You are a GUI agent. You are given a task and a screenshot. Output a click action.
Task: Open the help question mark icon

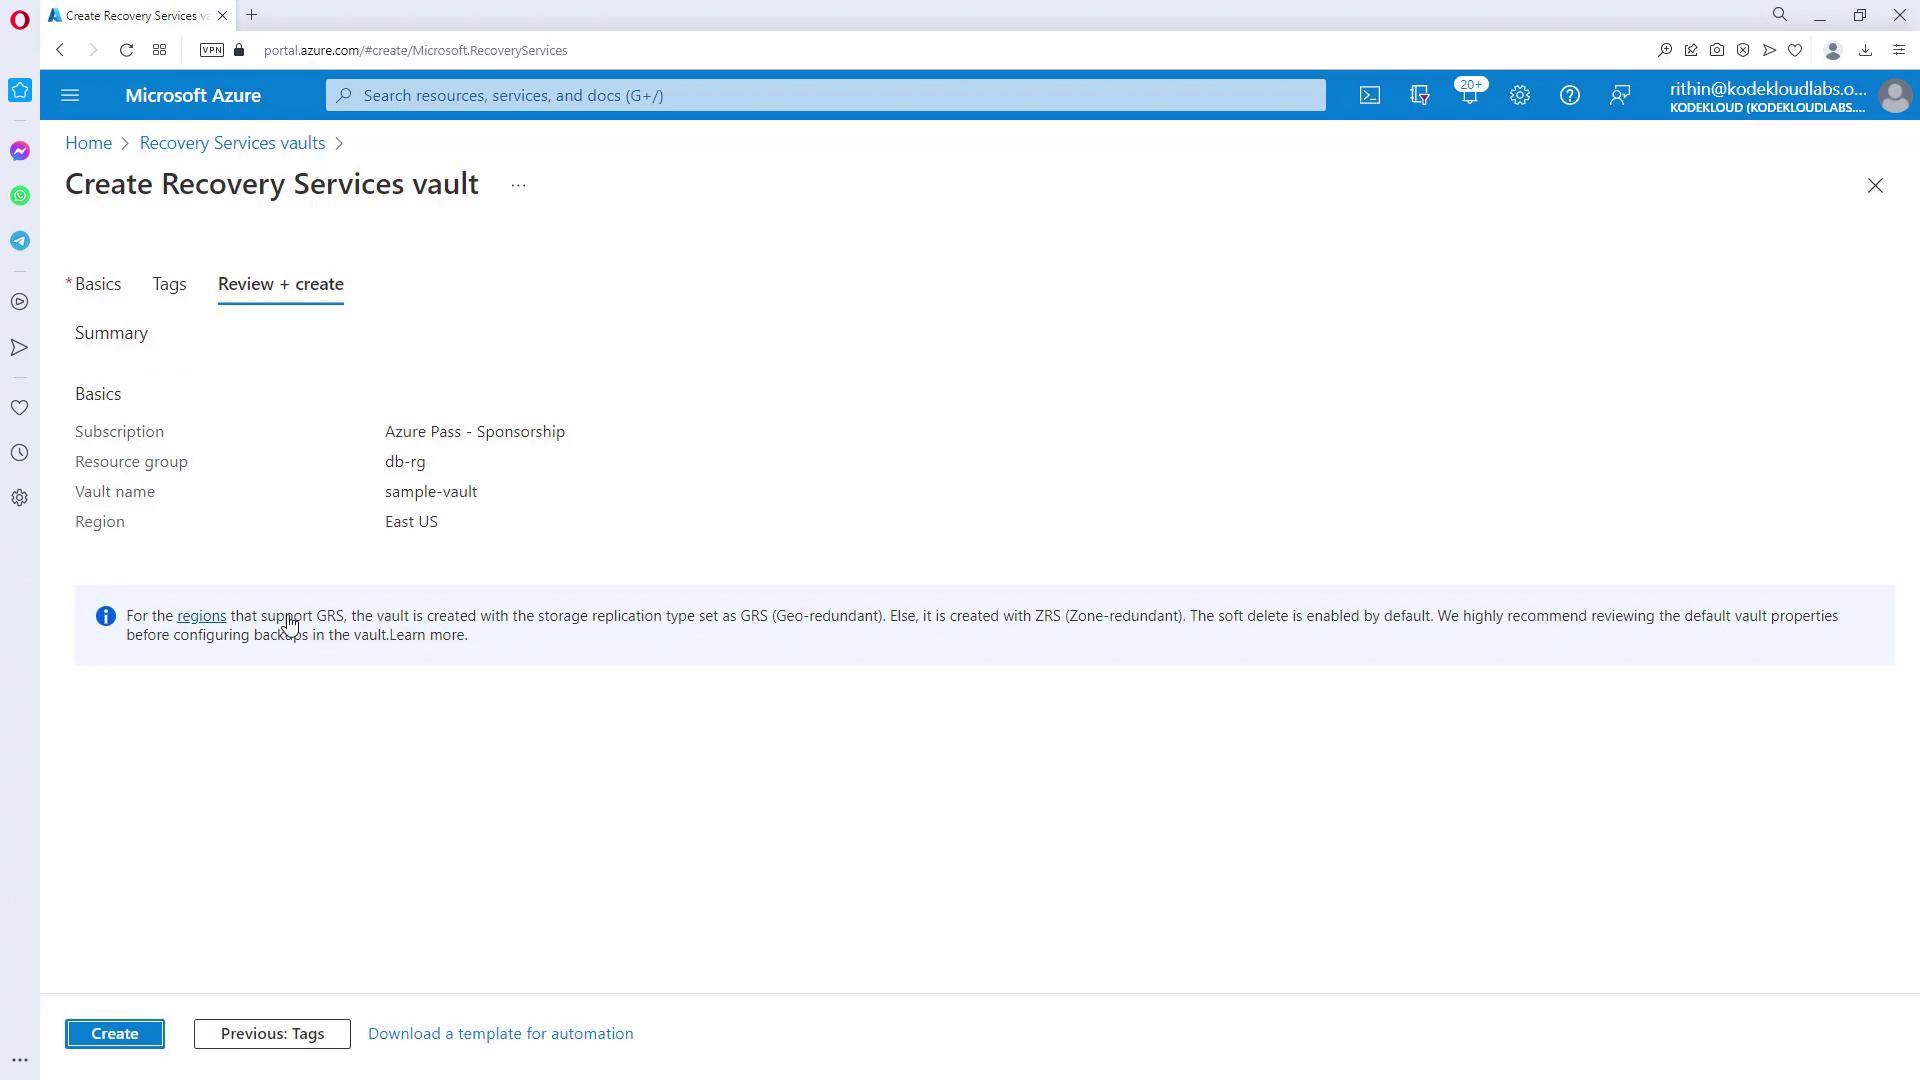[x=1569, y=96]
